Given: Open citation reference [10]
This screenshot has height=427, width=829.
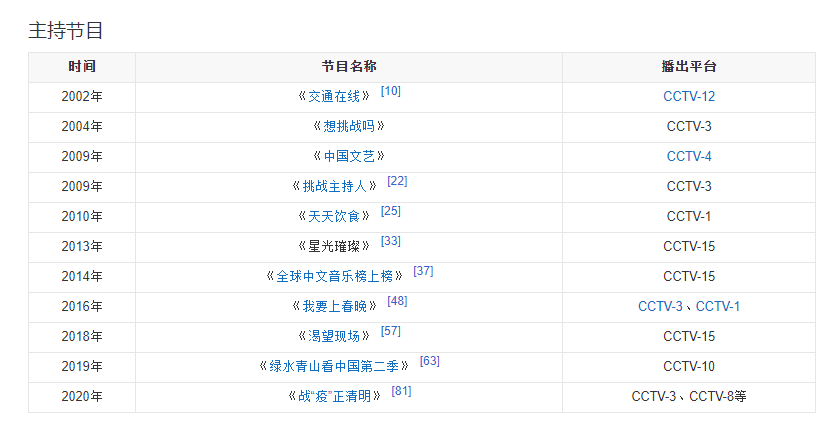Looking at the screenshot, I should point(391,91).
